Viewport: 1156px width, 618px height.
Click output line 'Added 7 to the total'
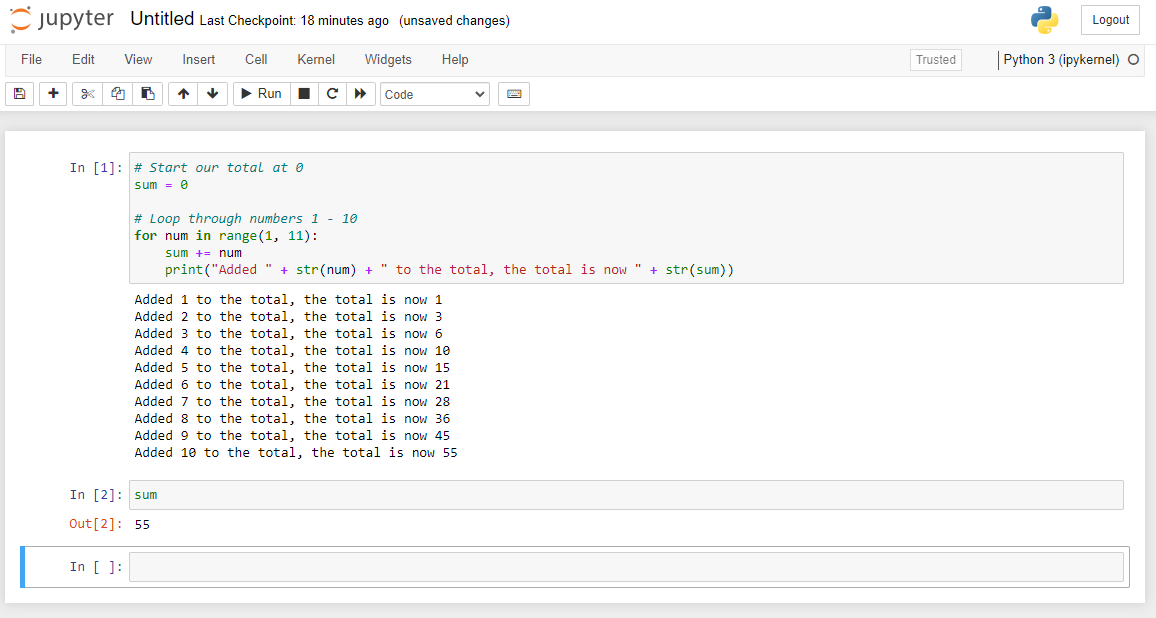click(x=292, y=402)
